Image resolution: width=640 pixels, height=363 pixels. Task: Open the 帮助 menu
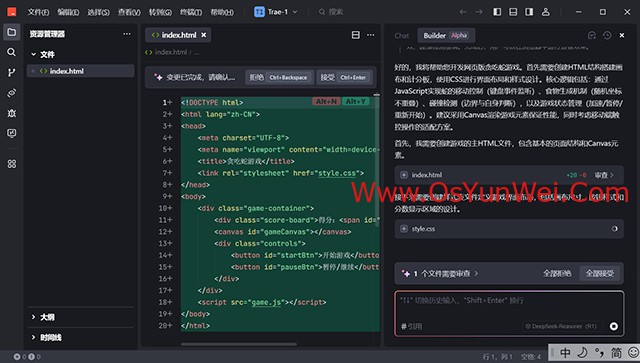pos(222,12)
